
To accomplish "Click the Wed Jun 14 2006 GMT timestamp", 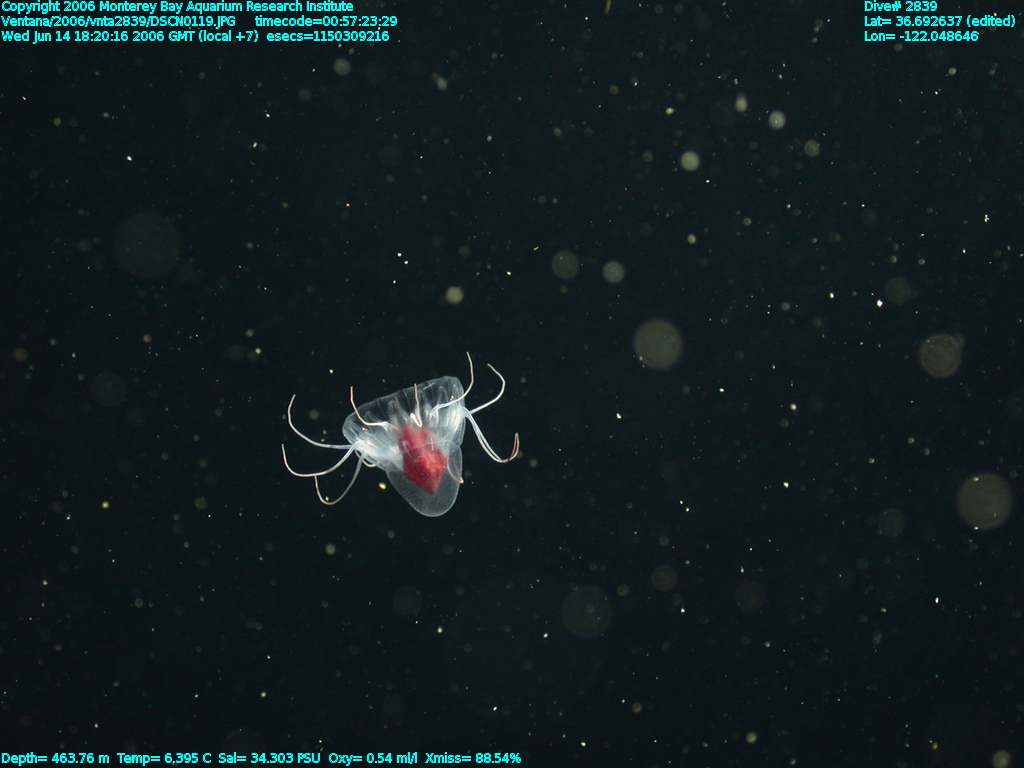I will tap(130, 36).
